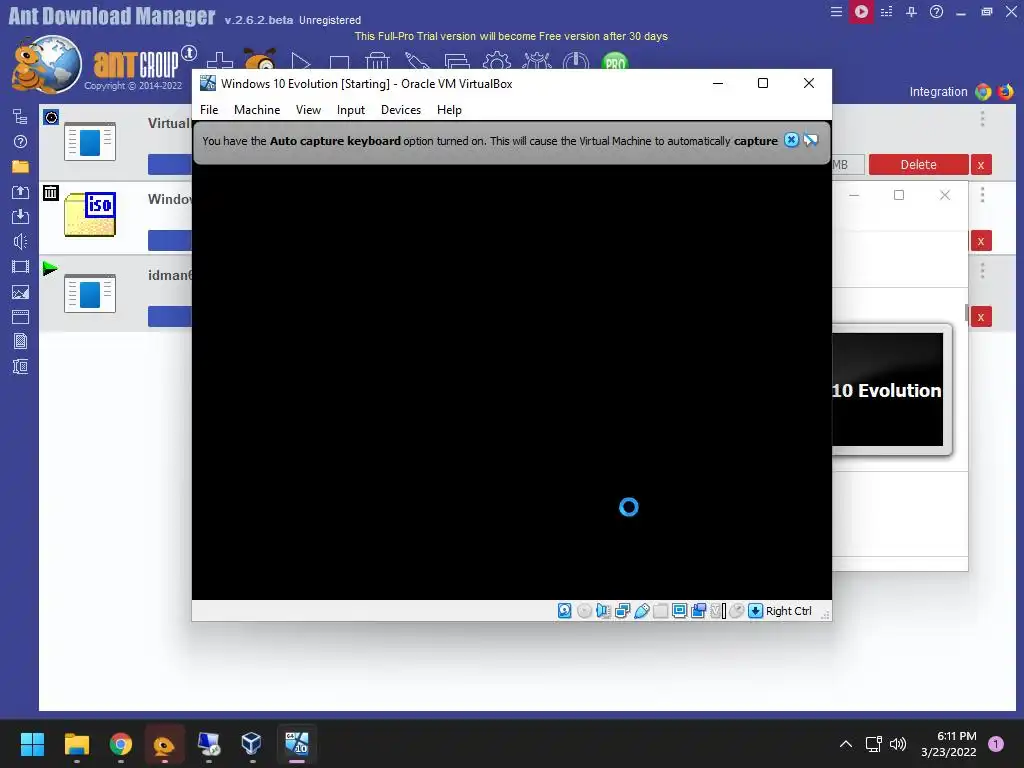Filter by audio files in sidebar
Viewport: 1024px width, 768px height.
[x=20, y=242]
